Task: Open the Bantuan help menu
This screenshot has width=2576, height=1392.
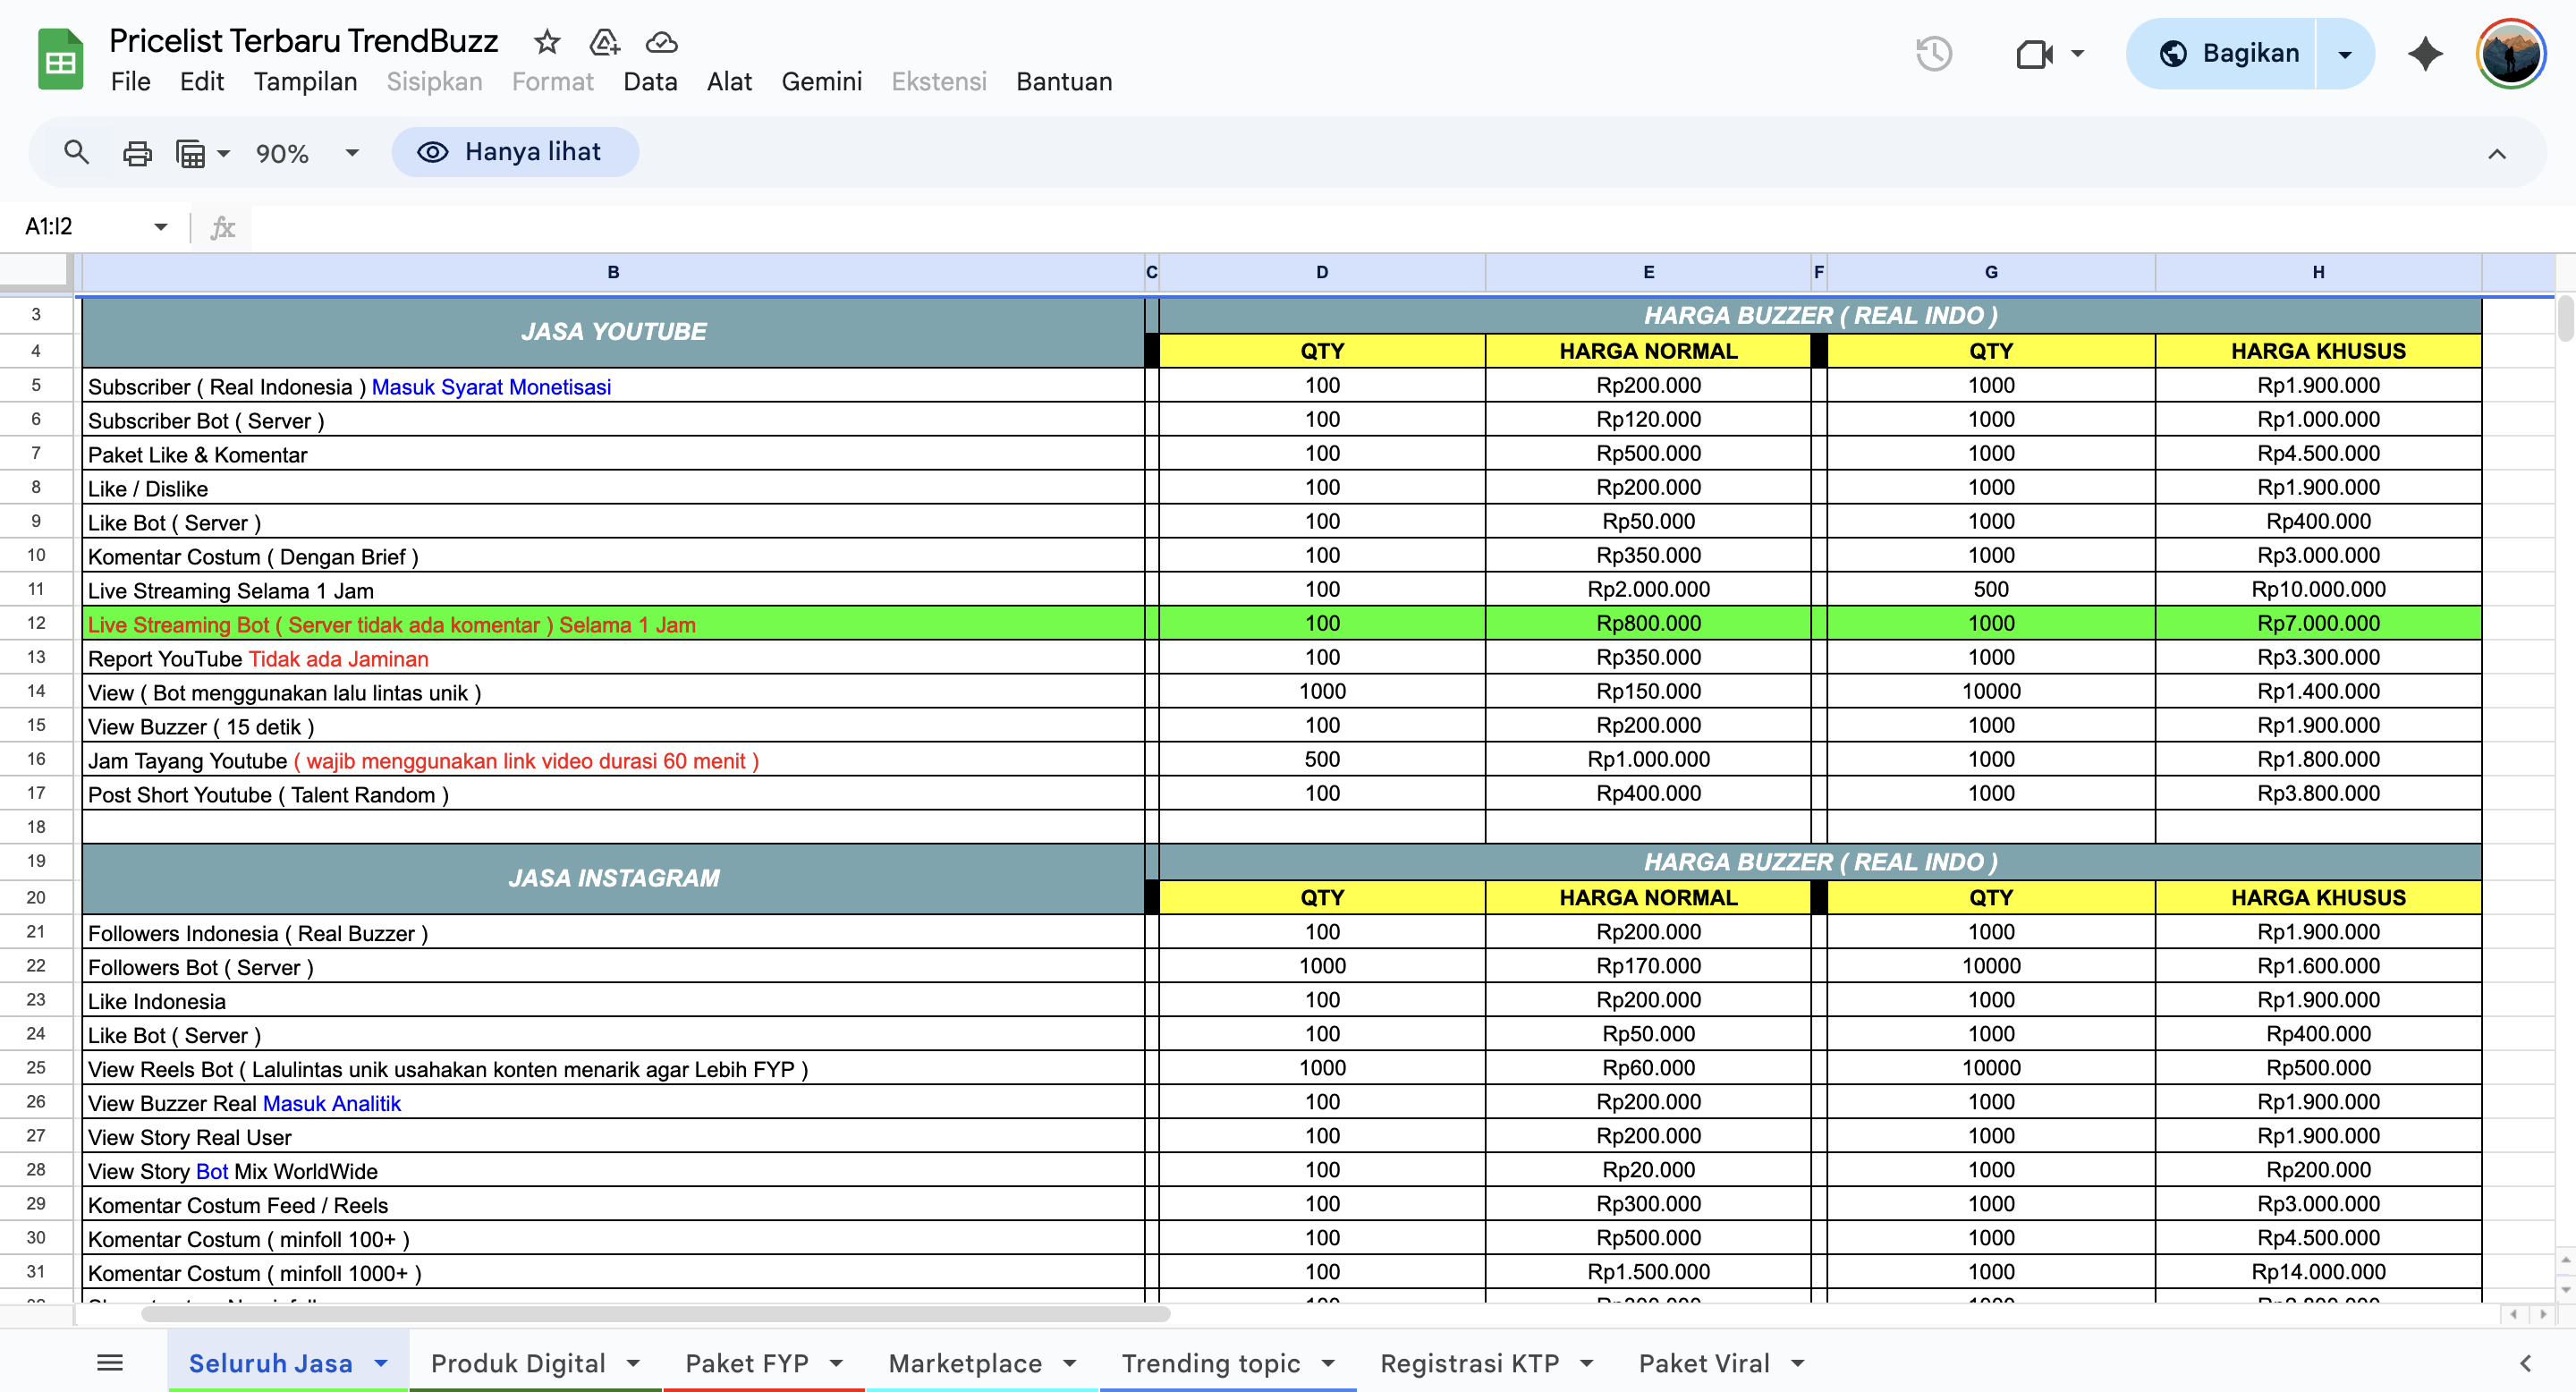Action: pyautogui.click(x=1063, y=82)
